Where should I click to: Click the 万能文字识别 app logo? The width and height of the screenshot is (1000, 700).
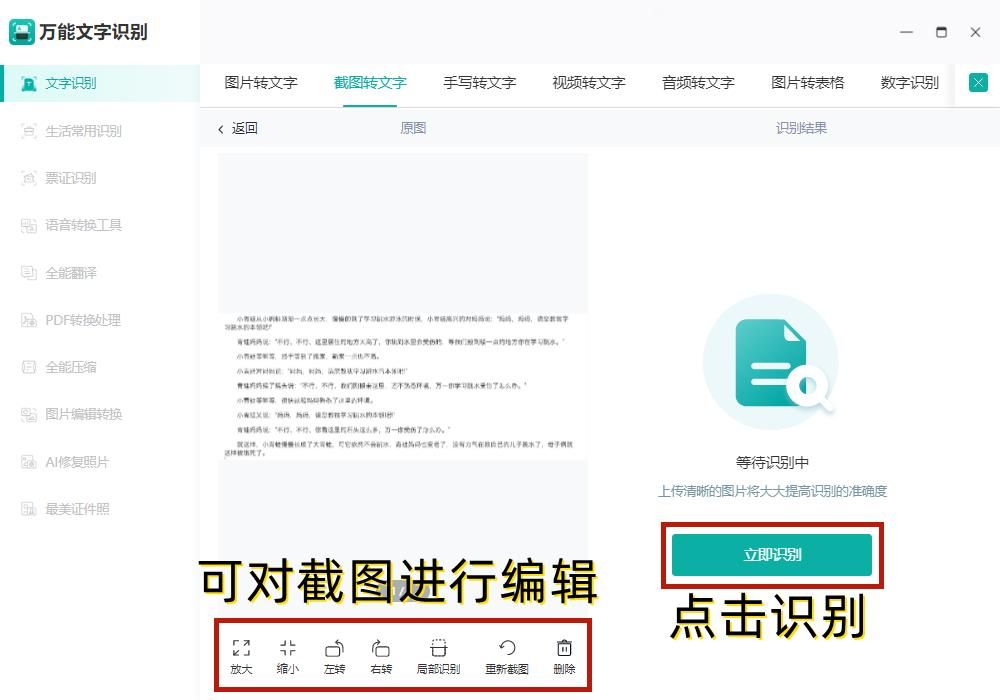(22, 32)
